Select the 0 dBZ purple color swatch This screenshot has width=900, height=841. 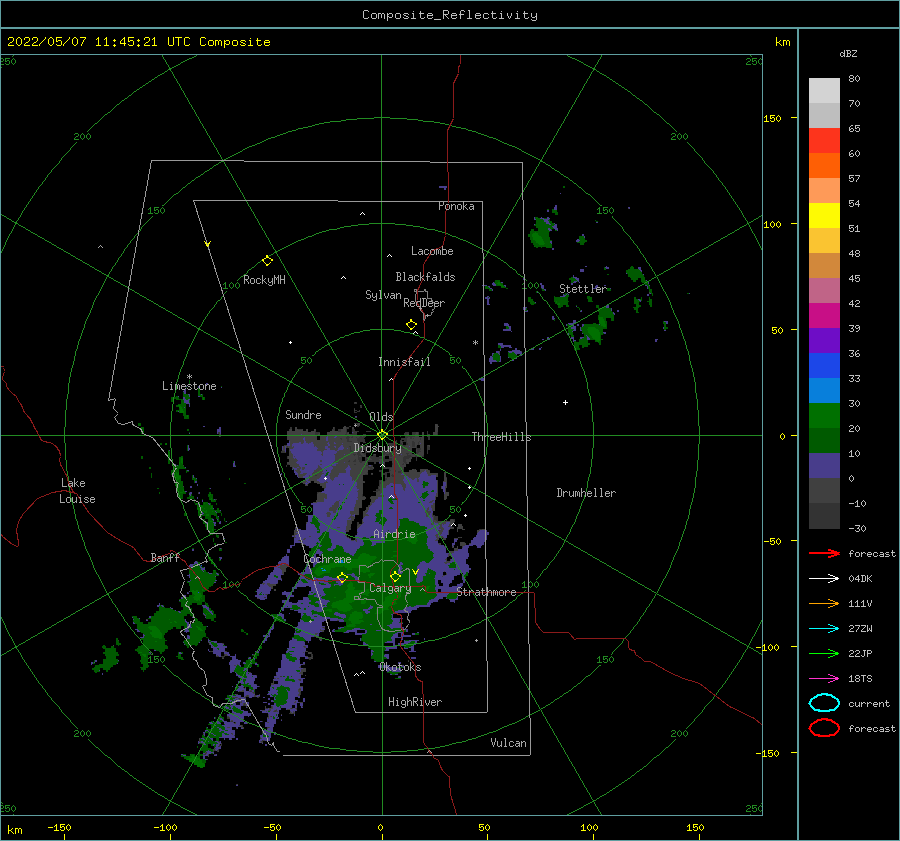(824, 466)
